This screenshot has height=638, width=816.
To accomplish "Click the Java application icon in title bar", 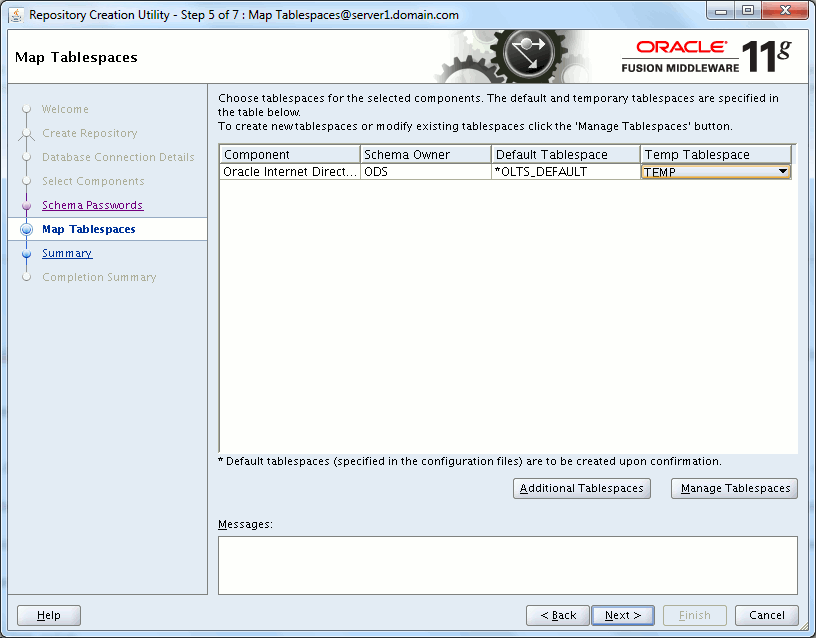I will [x=17, y=15].
